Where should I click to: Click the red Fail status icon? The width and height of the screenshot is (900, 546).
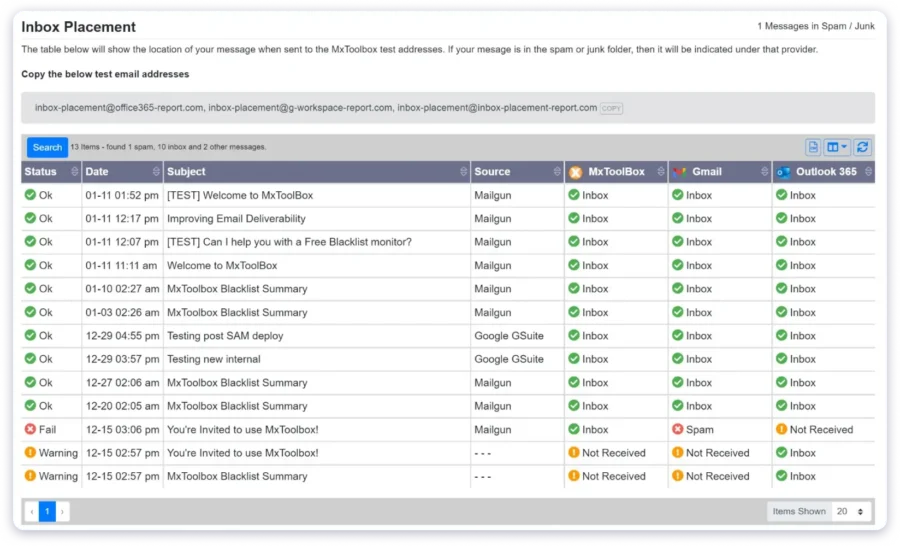coord(30,429)
